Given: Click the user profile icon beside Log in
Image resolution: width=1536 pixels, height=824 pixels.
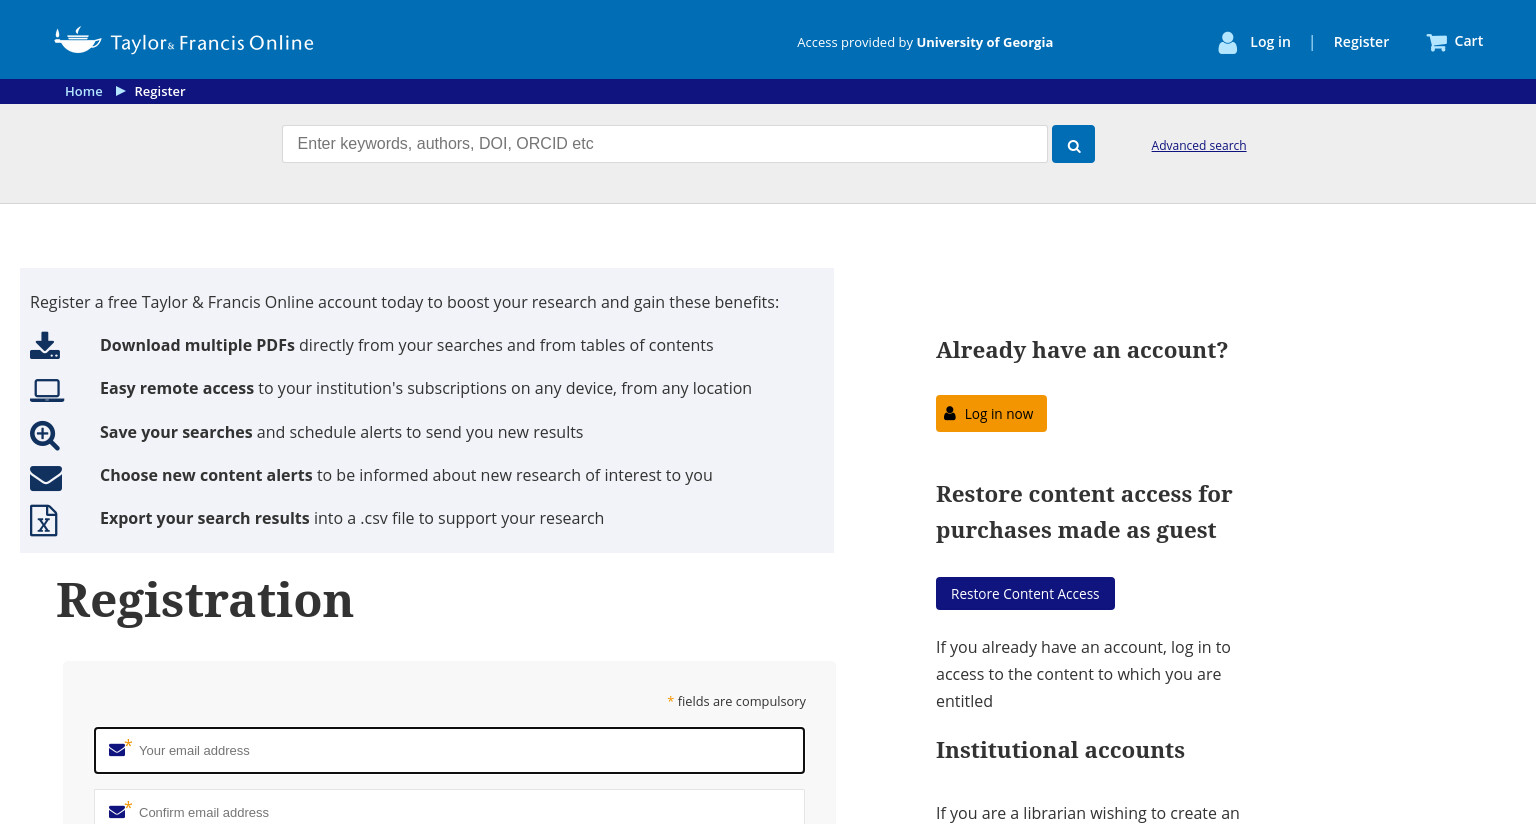Looking at the screenshot, I should coord(1227,42).
